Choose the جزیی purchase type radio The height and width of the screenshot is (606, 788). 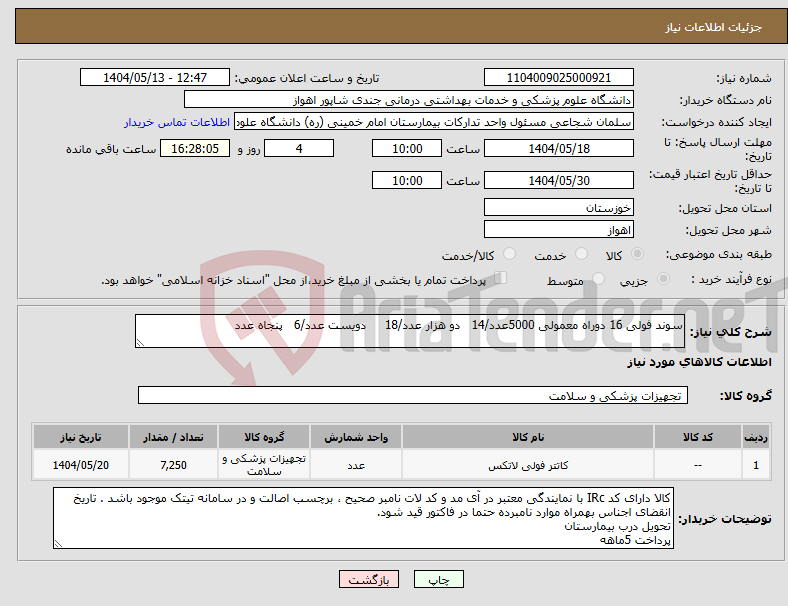tap(663, 279)
